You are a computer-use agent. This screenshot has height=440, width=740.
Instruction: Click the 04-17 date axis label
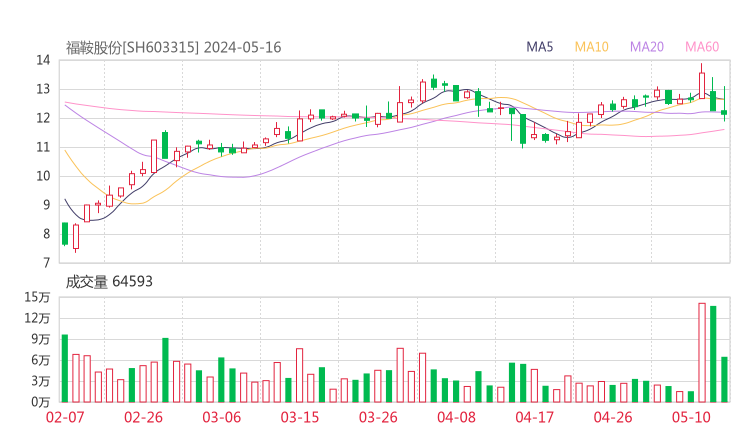coord(535,417)
